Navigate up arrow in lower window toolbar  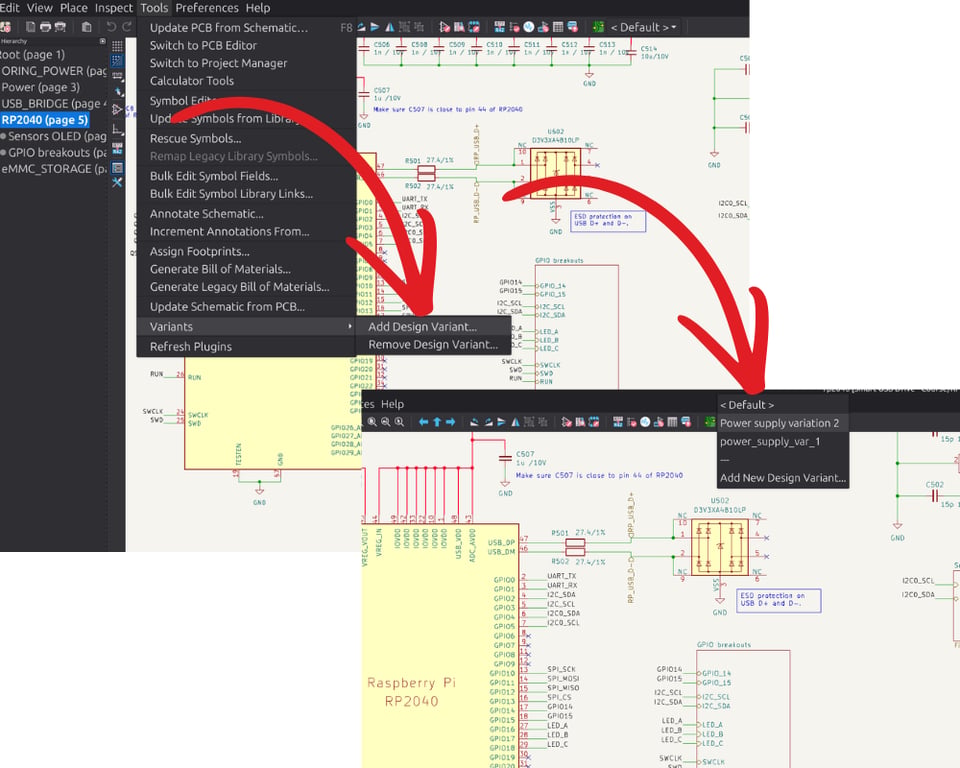(437, 422)
